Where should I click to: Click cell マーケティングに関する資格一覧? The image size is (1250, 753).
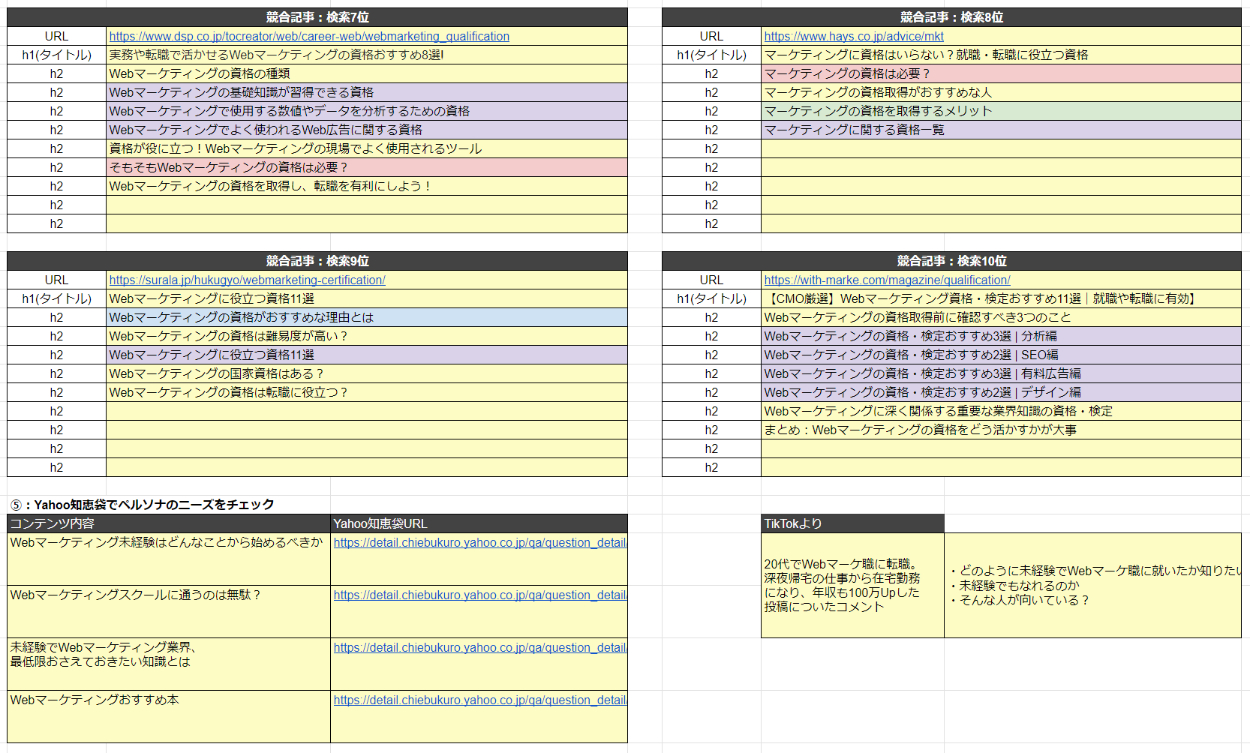coord(853,130)
